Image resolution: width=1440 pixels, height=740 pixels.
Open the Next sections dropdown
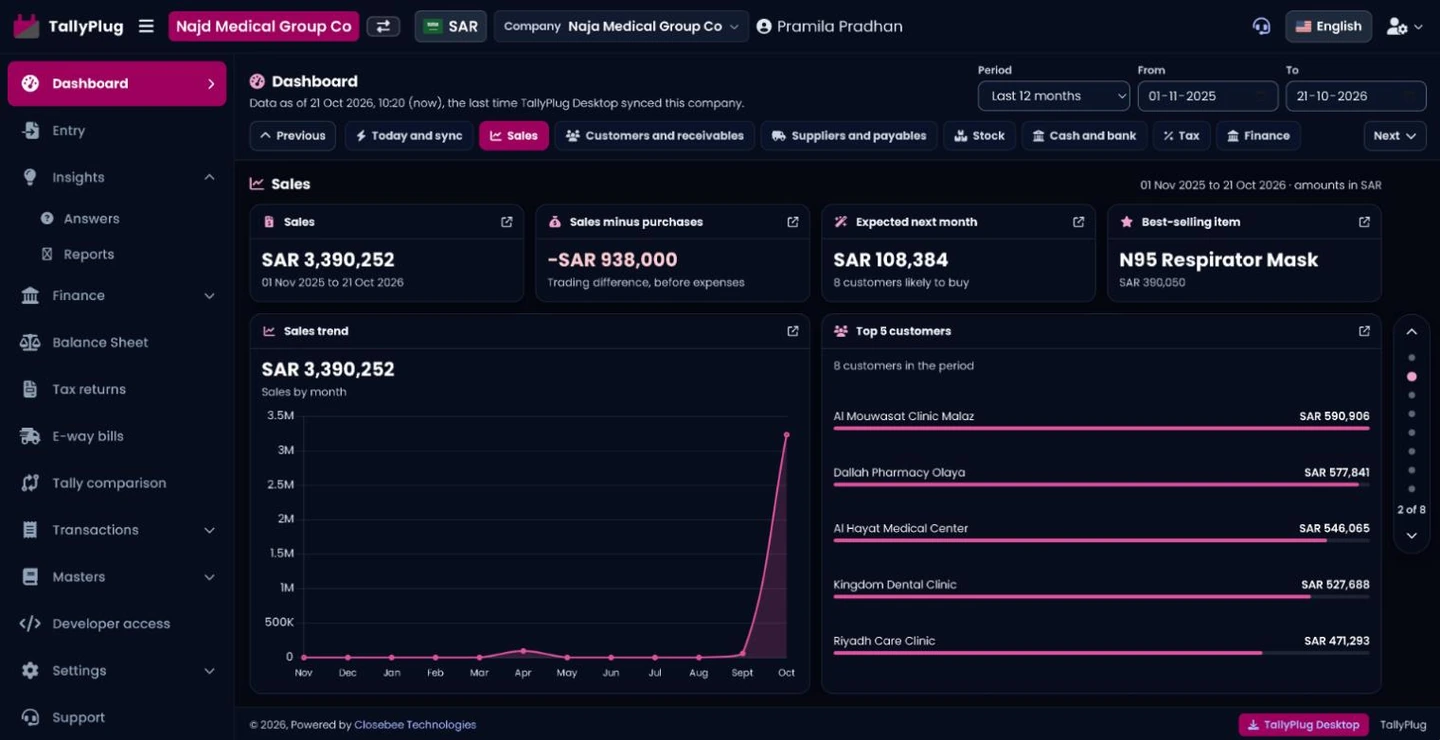(1395, 136)
